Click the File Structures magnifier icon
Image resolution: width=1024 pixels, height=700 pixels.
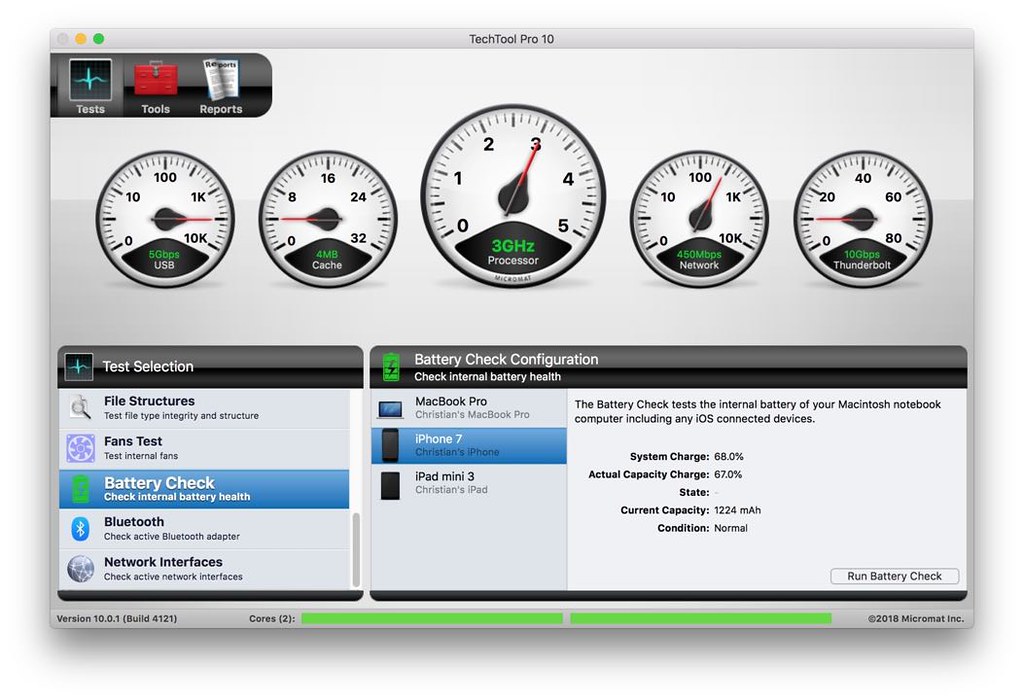point(80,408)
